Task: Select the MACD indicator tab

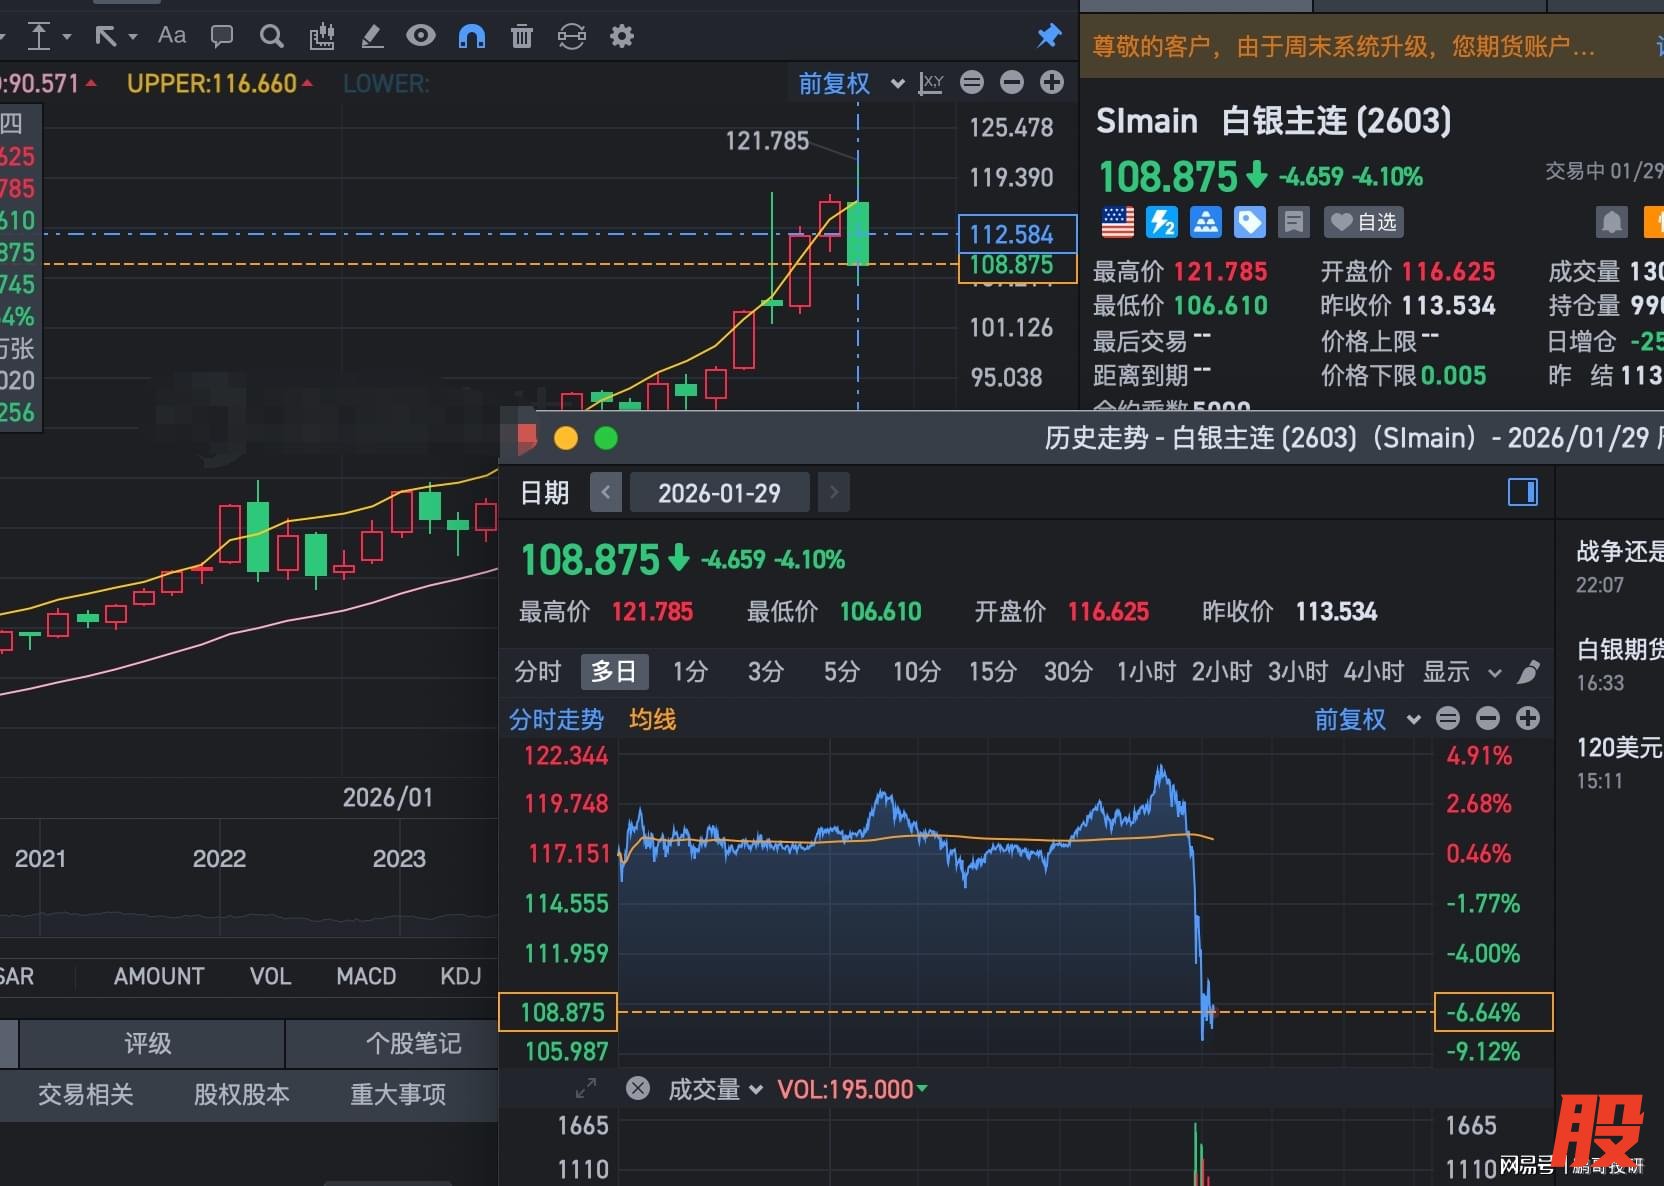Action: (366, 976)
